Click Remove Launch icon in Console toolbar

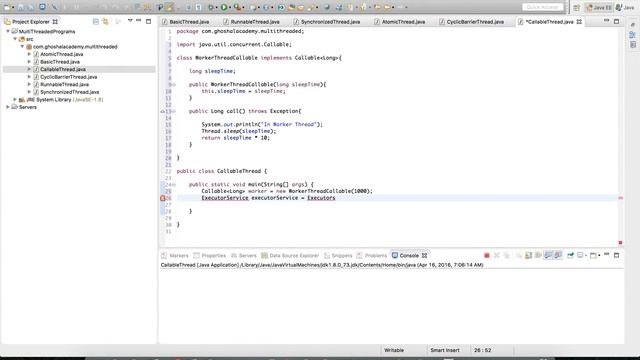(497, 256)
